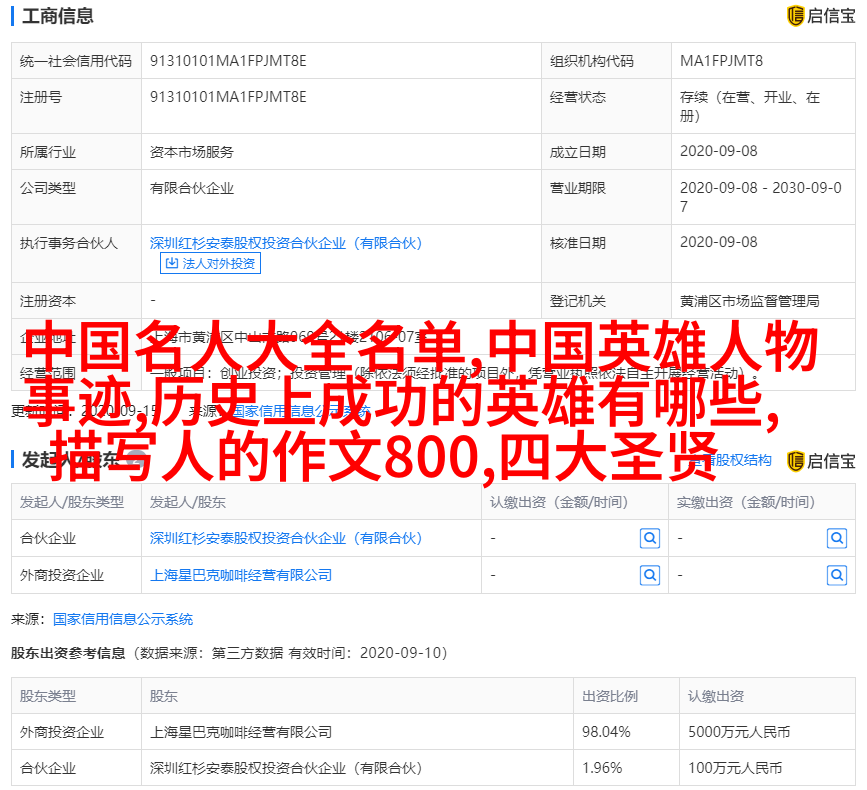Click the 注册资本 label
The height and width of the screenshot is (790, 867).
[48, 301]
